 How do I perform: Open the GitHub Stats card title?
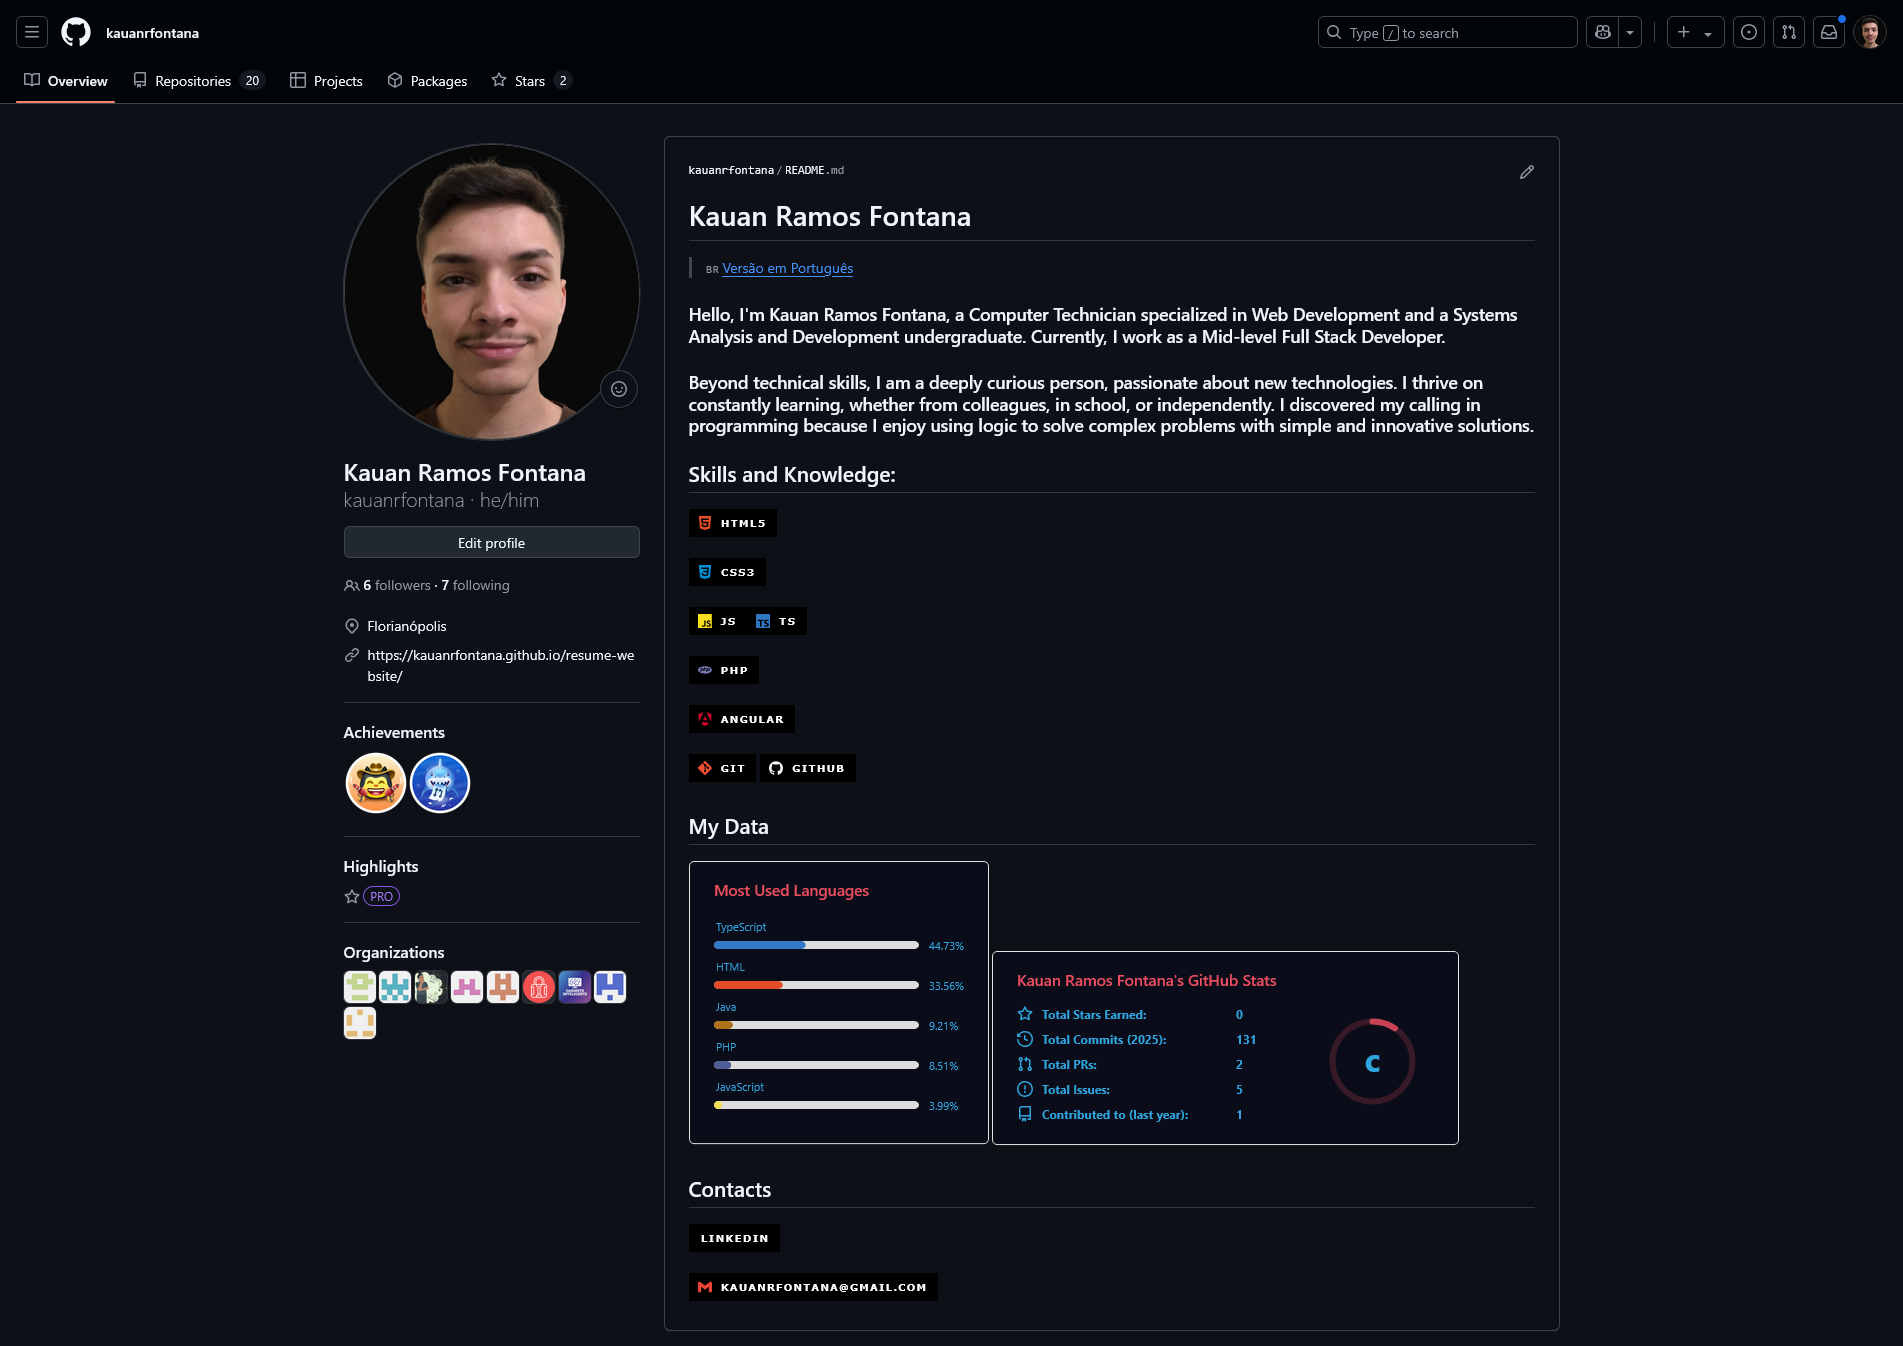pyautogui.click(x=1146, y=980)
